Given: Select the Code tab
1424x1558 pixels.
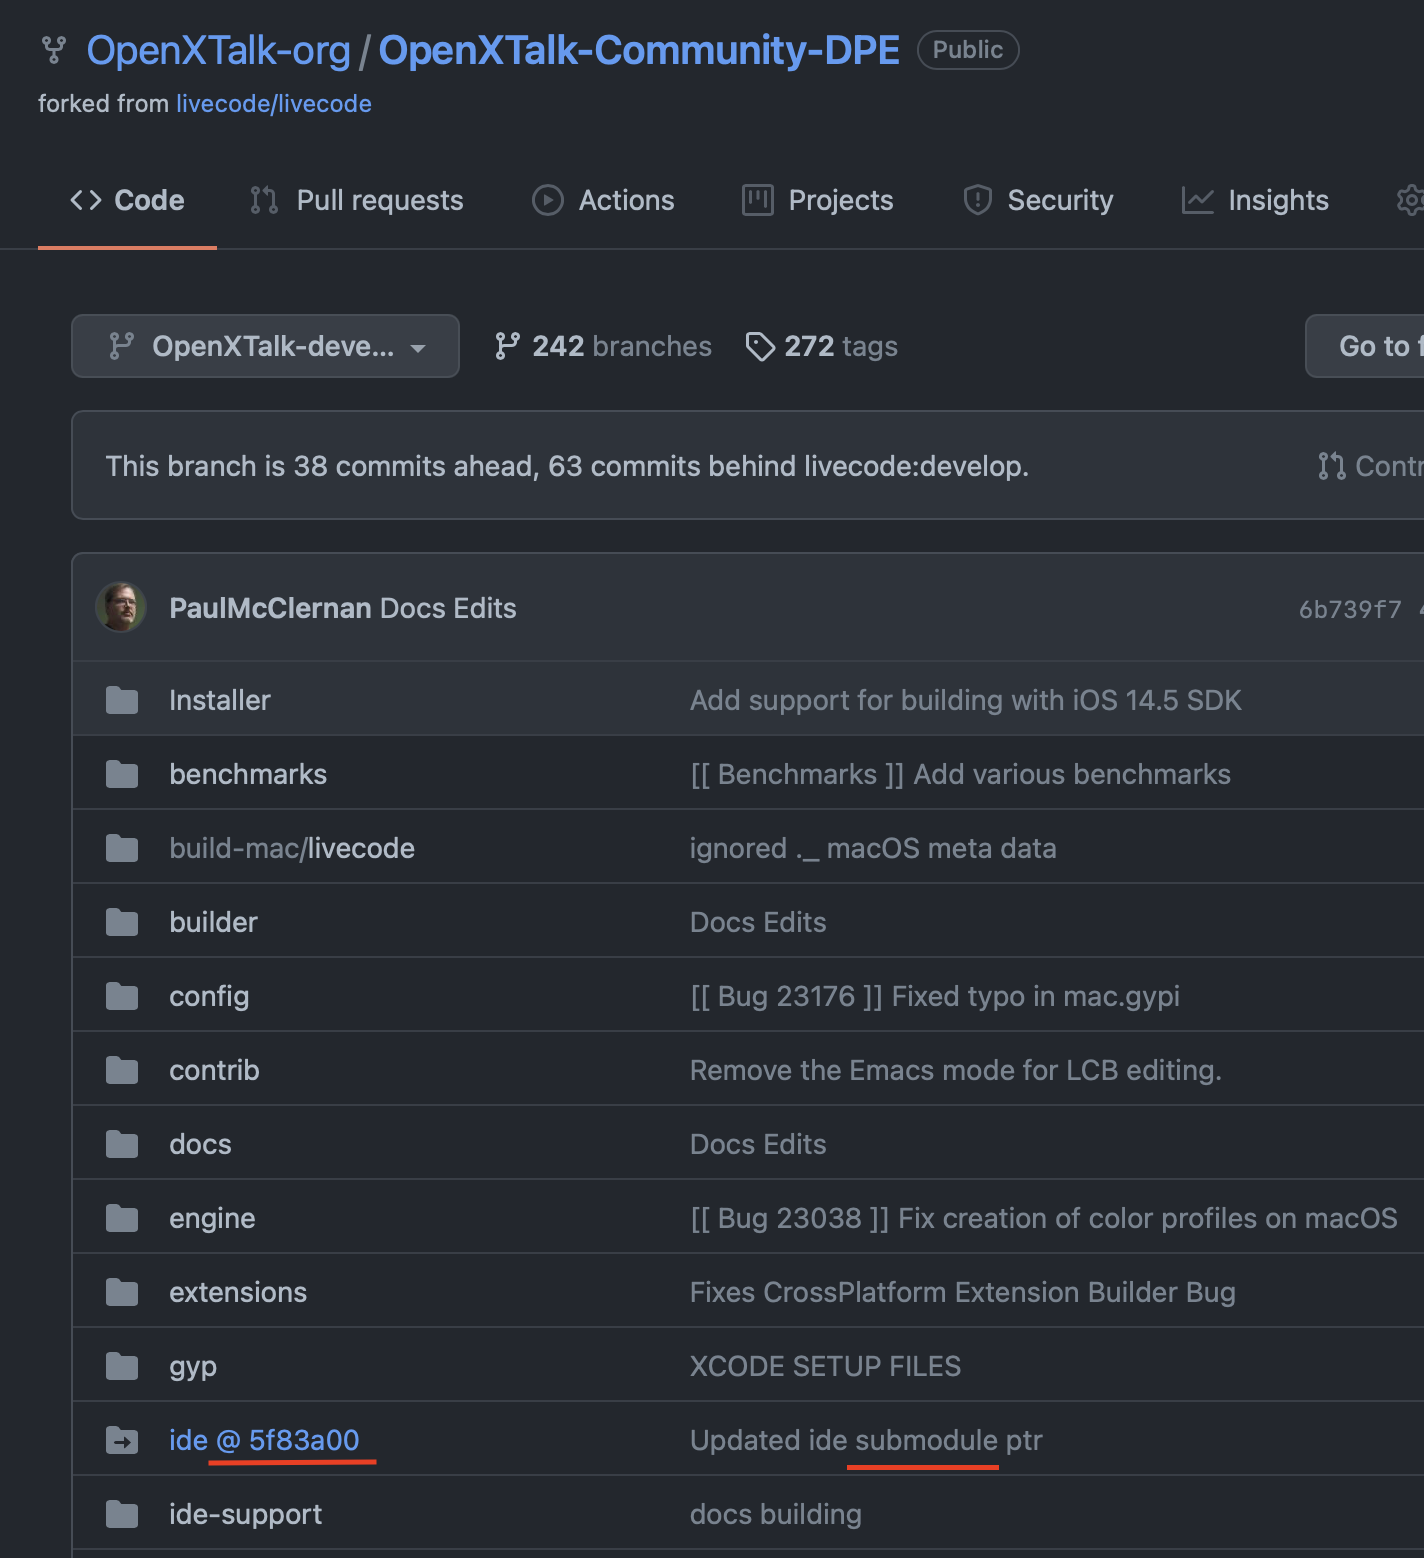Looking at the screenshot, I should (127, 200).
